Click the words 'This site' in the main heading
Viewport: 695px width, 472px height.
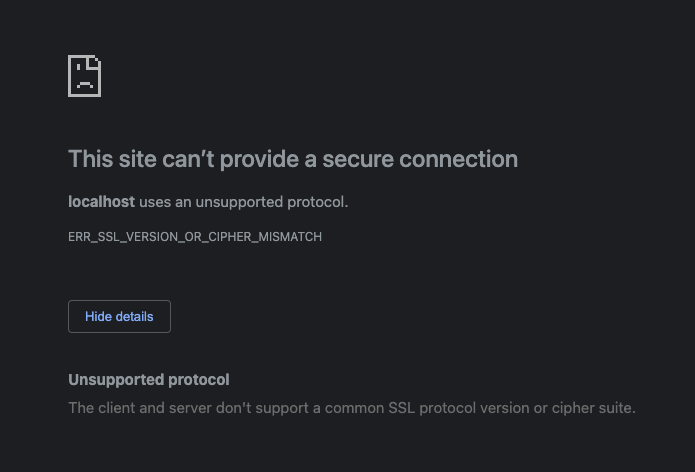(113, 159)
